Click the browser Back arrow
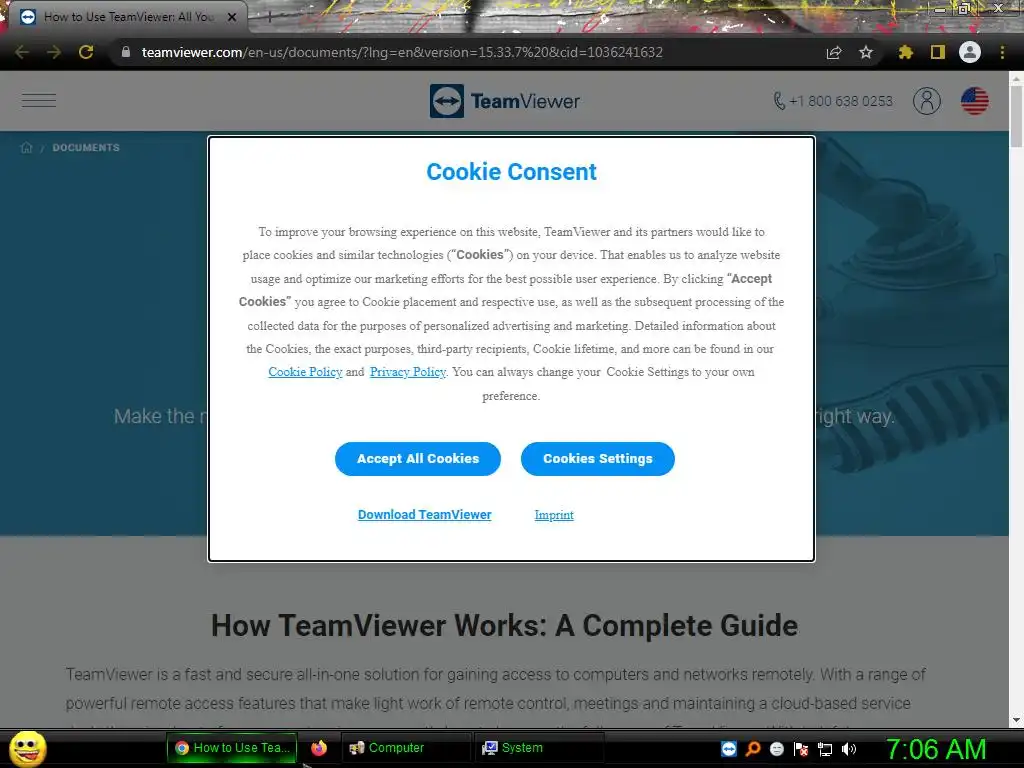 22,52
